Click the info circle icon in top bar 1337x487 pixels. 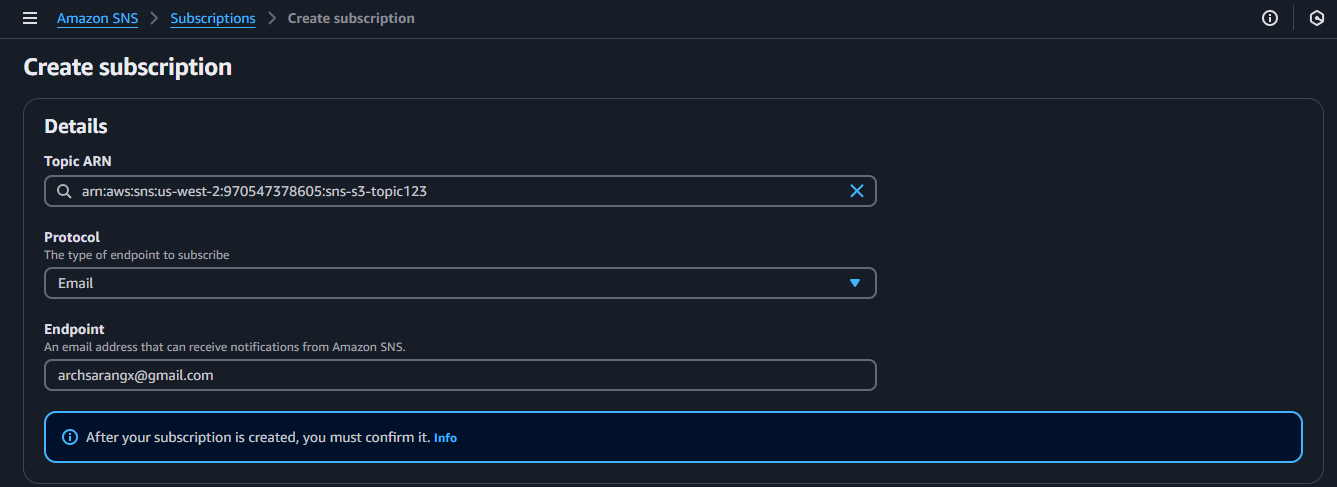pyautogui.click(x=1270, y=18)
